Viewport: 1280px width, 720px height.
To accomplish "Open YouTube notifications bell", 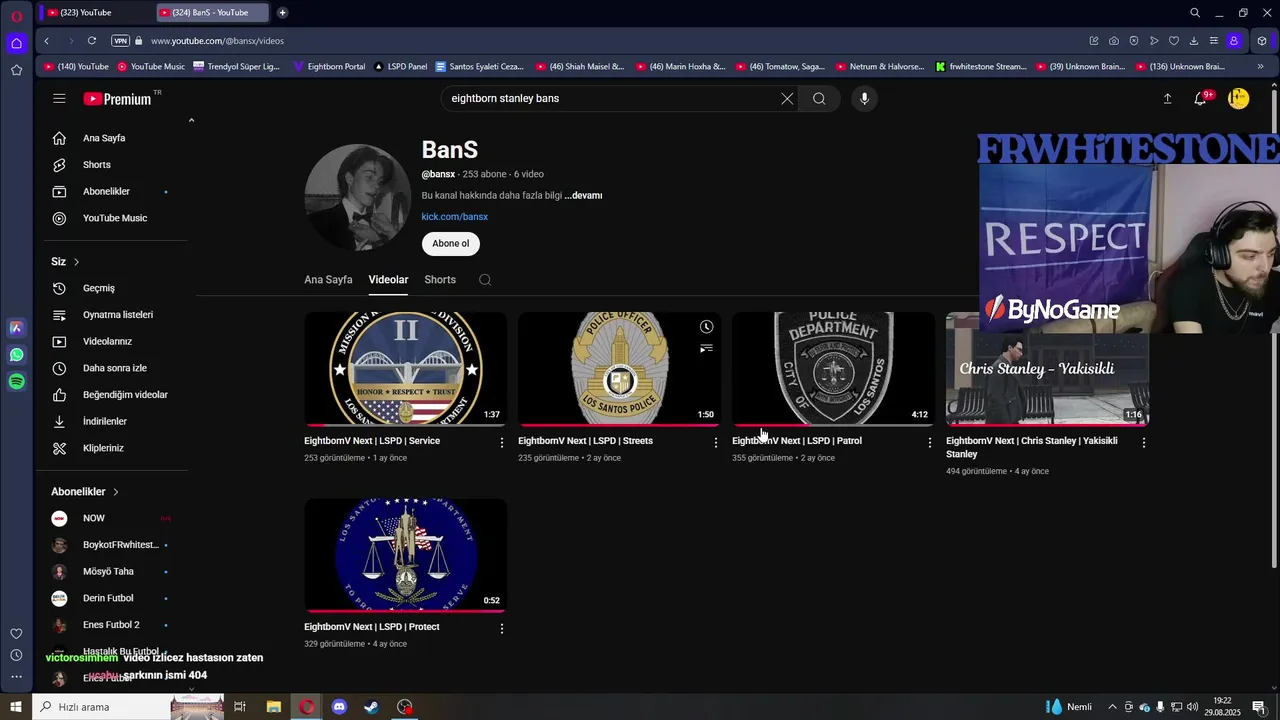I will coord(1201,98).
